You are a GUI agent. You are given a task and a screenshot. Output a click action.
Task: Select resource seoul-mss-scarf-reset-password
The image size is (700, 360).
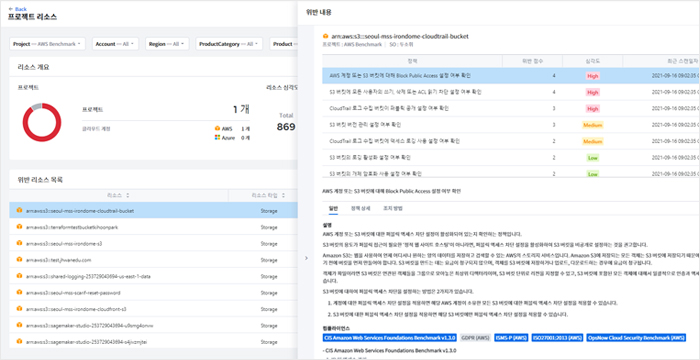tap(73, 293)
